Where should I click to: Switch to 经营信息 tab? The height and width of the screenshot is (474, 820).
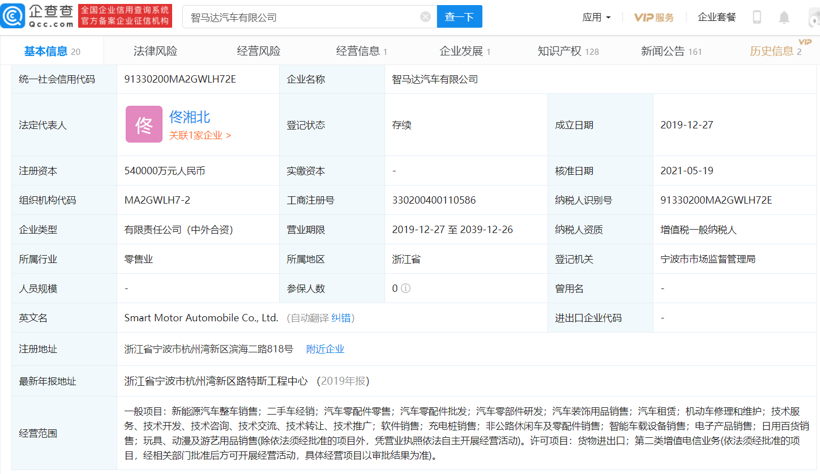point(361,51)
